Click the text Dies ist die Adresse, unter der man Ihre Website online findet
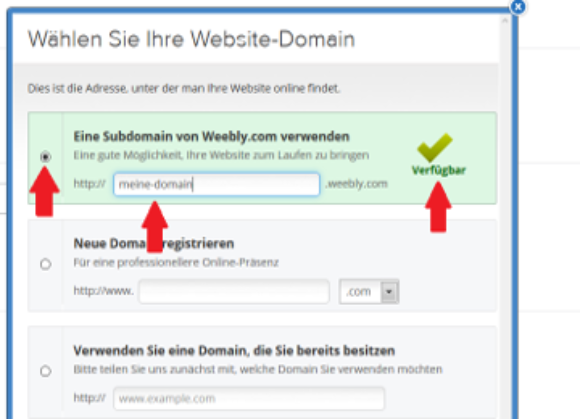This screenshot has height=419, width=580. point(184,89)
